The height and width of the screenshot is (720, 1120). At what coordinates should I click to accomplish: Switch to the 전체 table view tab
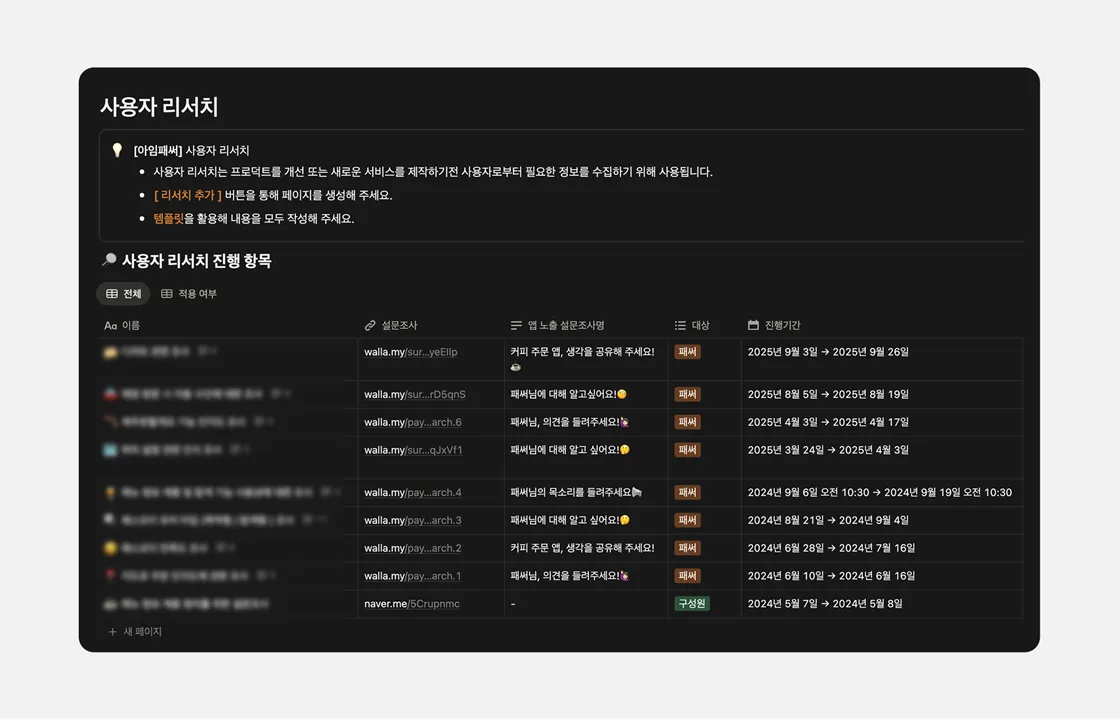tap(123, 294)
